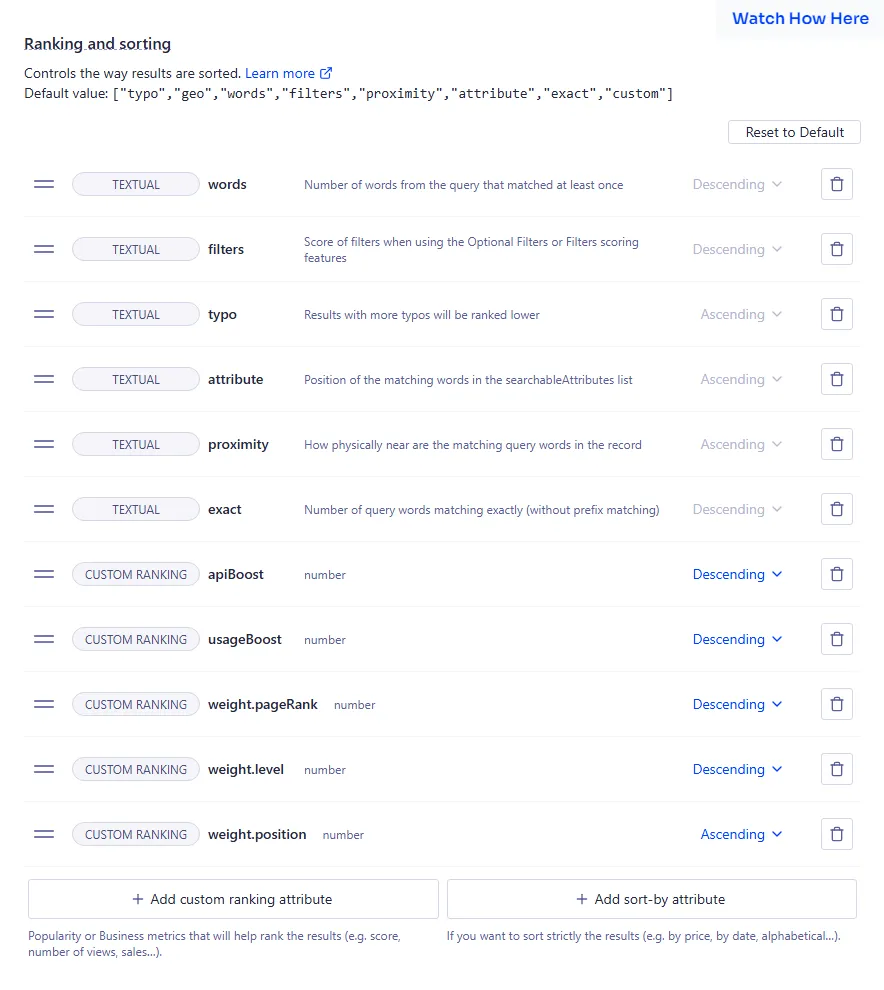This screenshot has height=990, width=884.
Task: Delete the exact ranking criterion
Action: click(836, 509)
